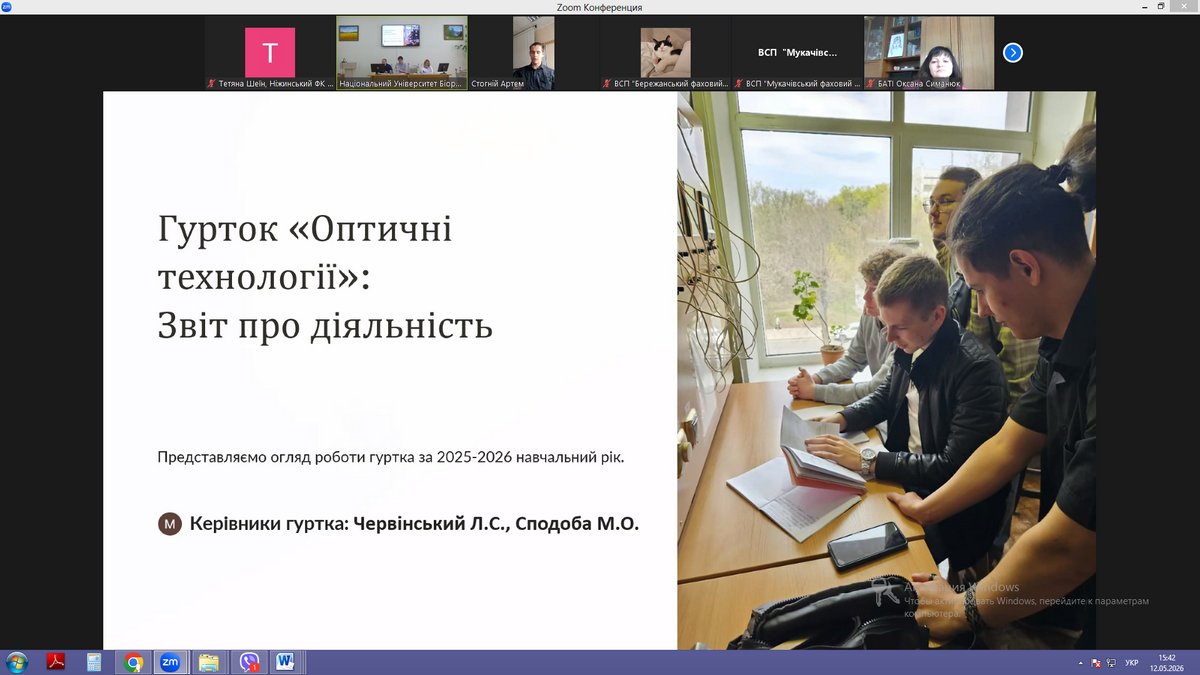The image size is (1200, 675).
Task: Select the Мукачівський фаховий participant tile
Action: 797,53
